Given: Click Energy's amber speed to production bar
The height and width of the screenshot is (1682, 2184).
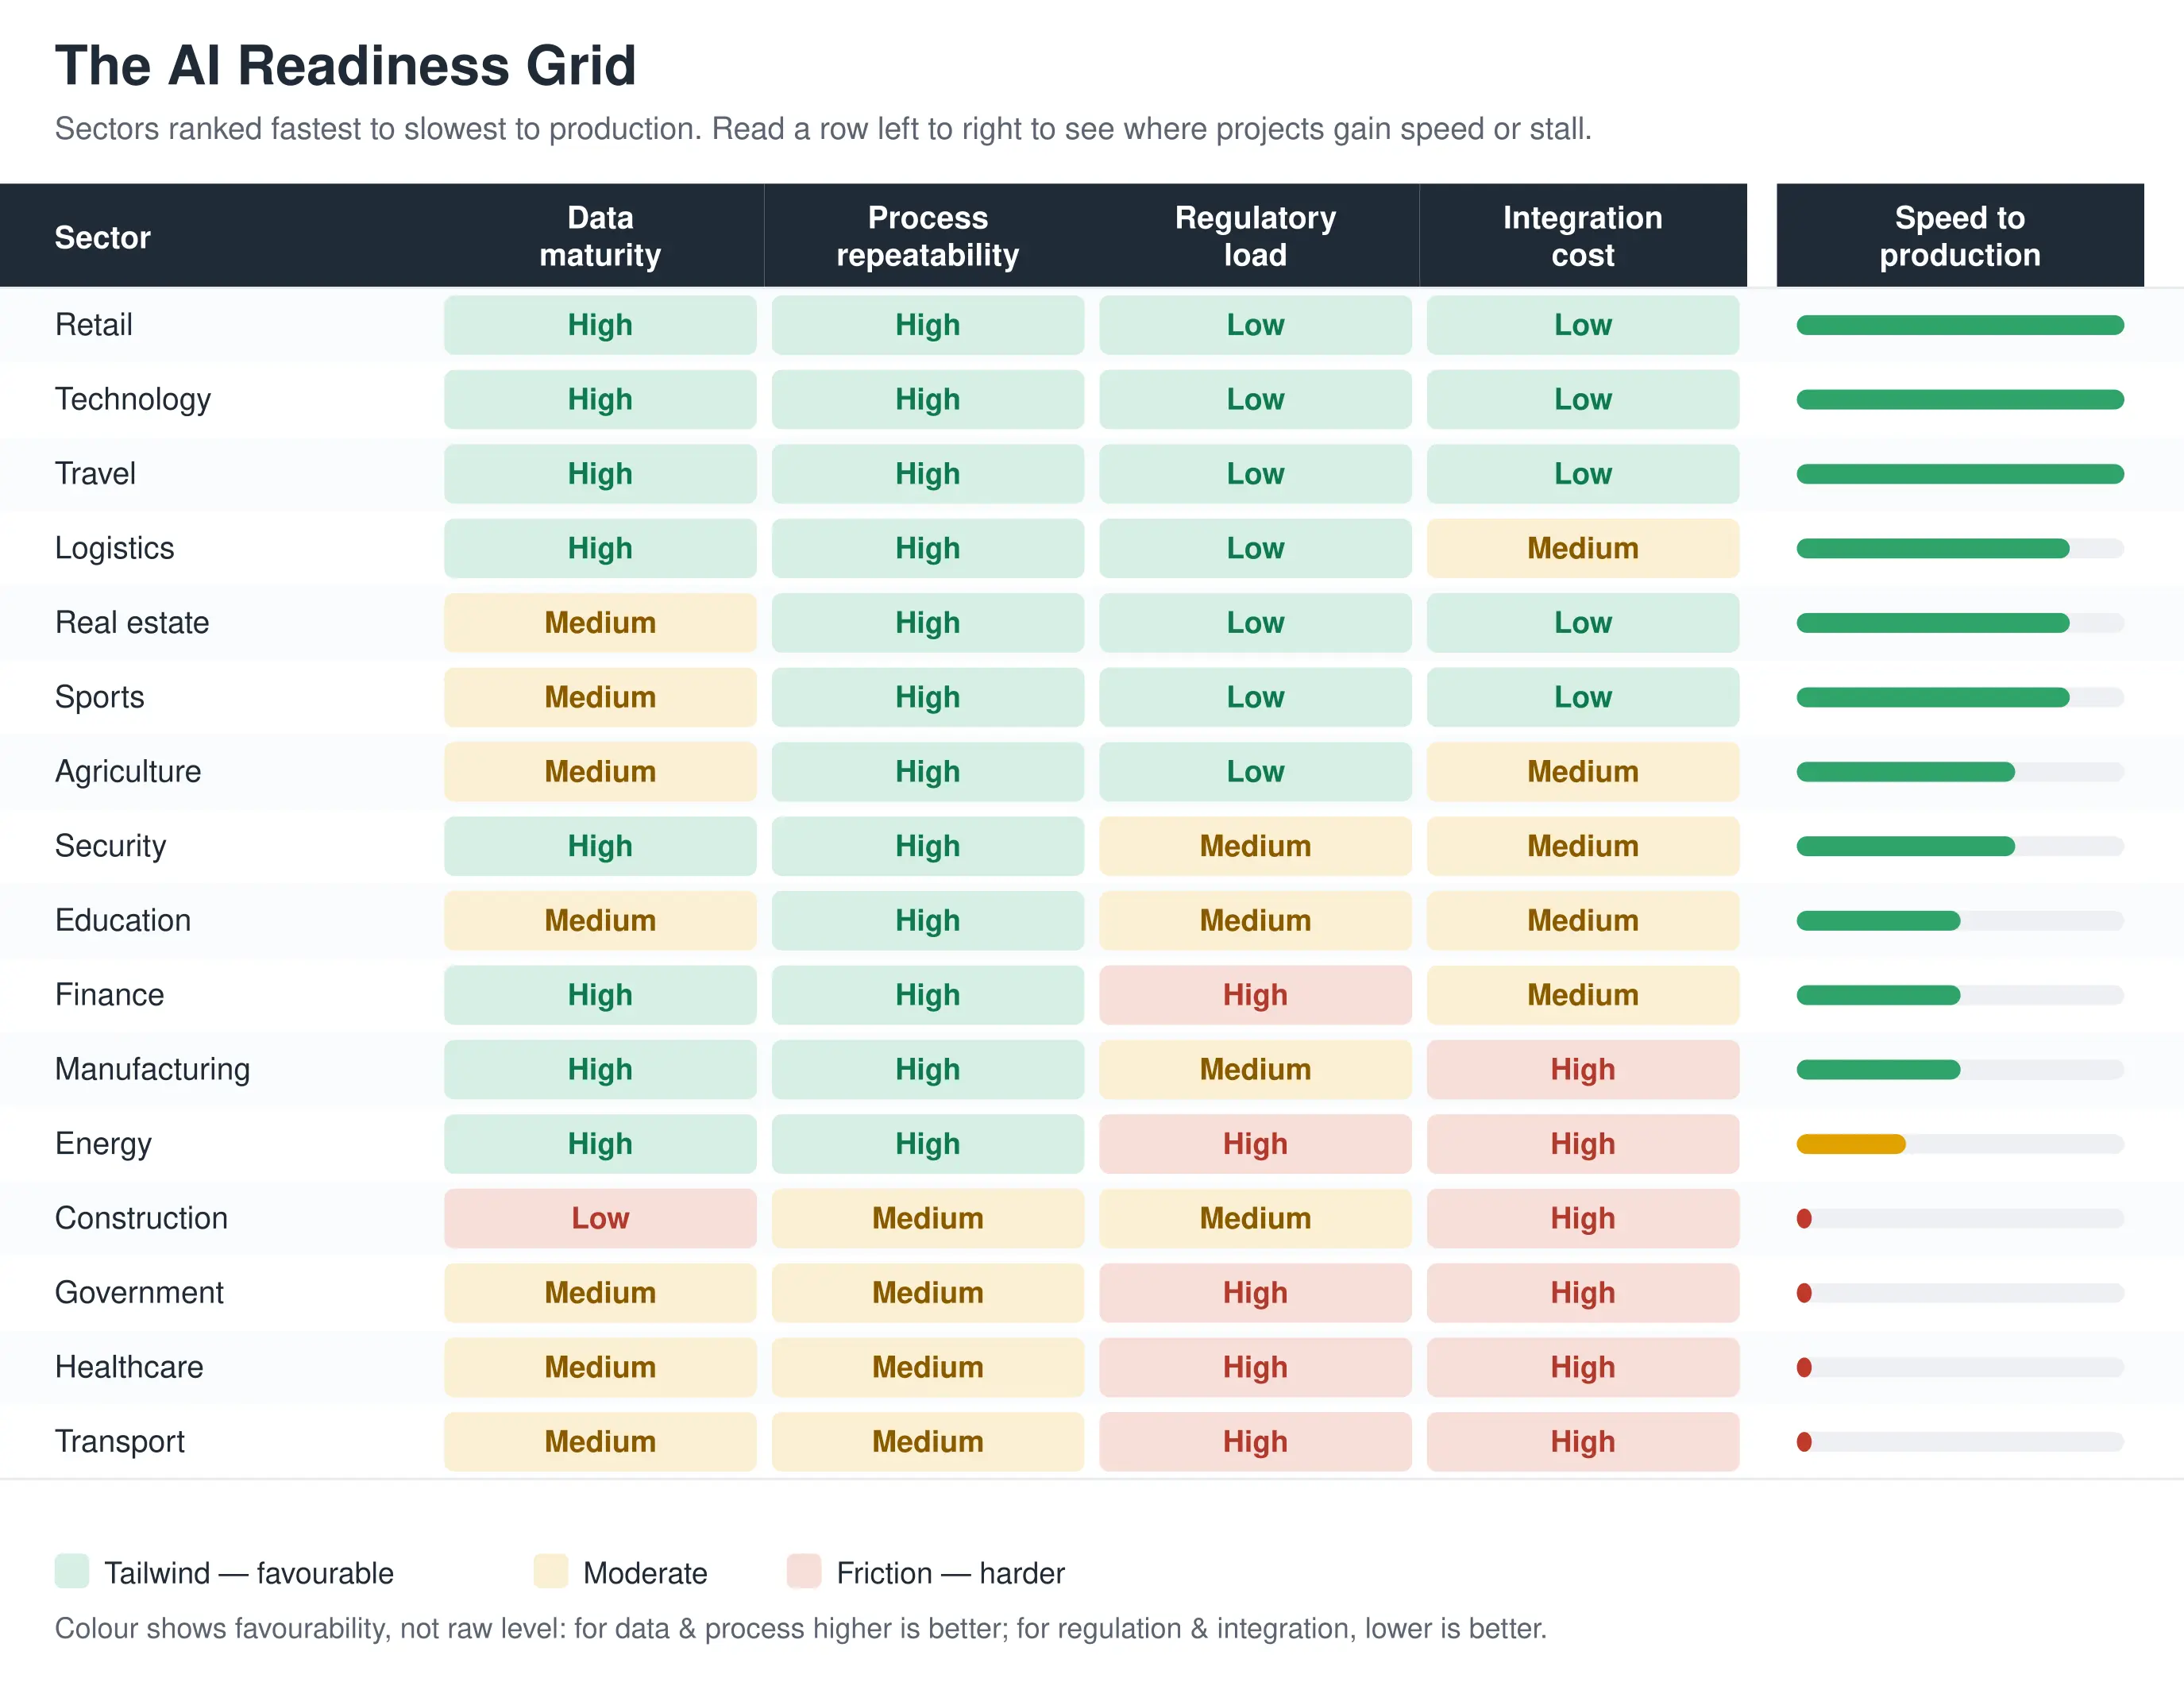Looking at the screenshot, I should tap(1851, 1144).
